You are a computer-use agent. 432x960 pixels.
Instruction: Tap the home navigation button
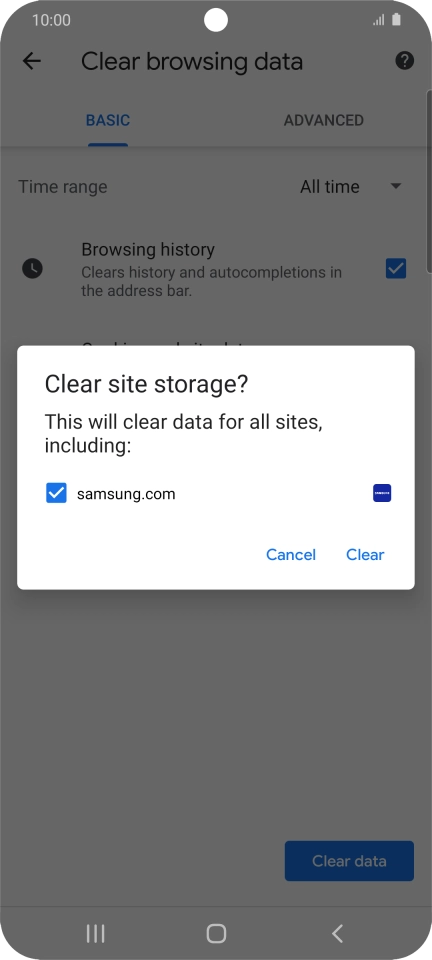(x=216, y=933)
